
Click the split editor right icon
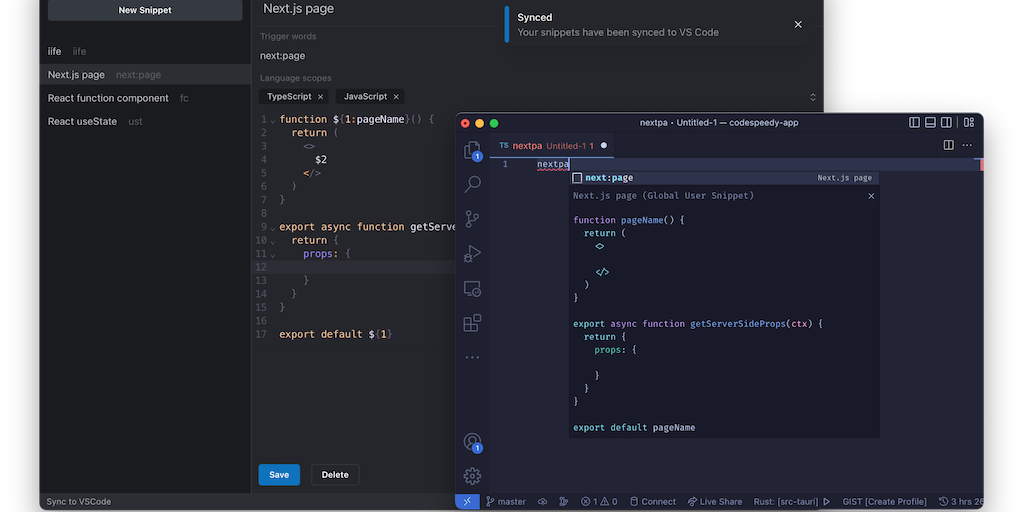click(x=949, y=145)
